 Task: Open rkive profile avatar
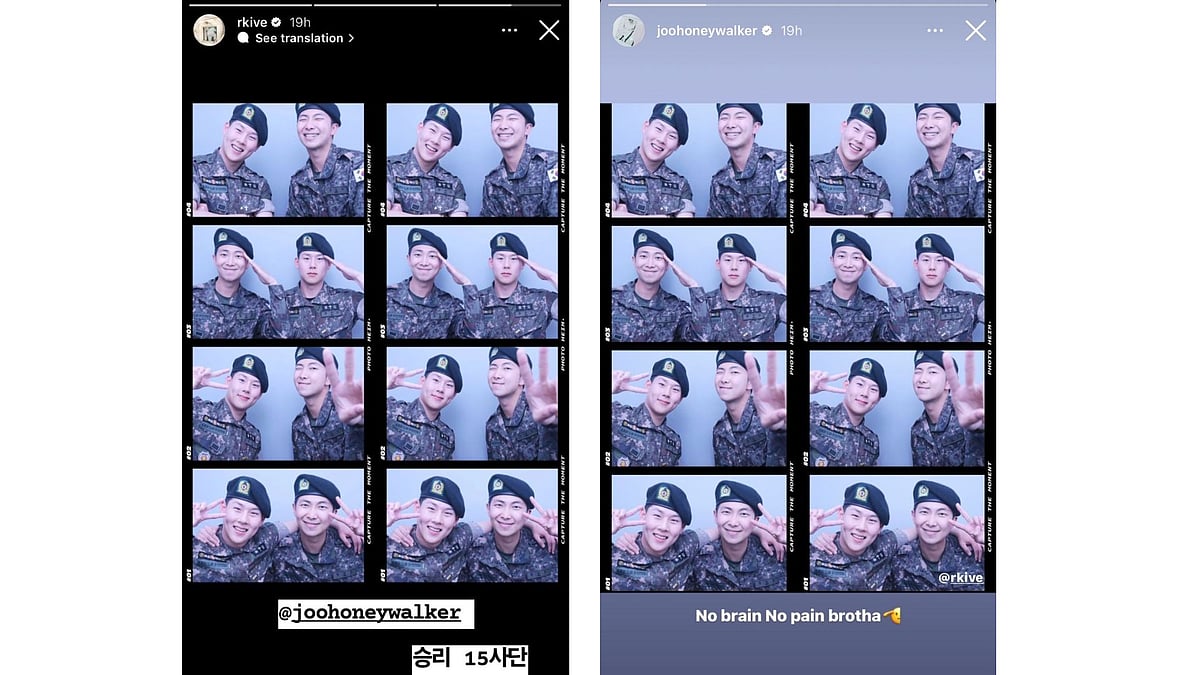pos(209,30)
